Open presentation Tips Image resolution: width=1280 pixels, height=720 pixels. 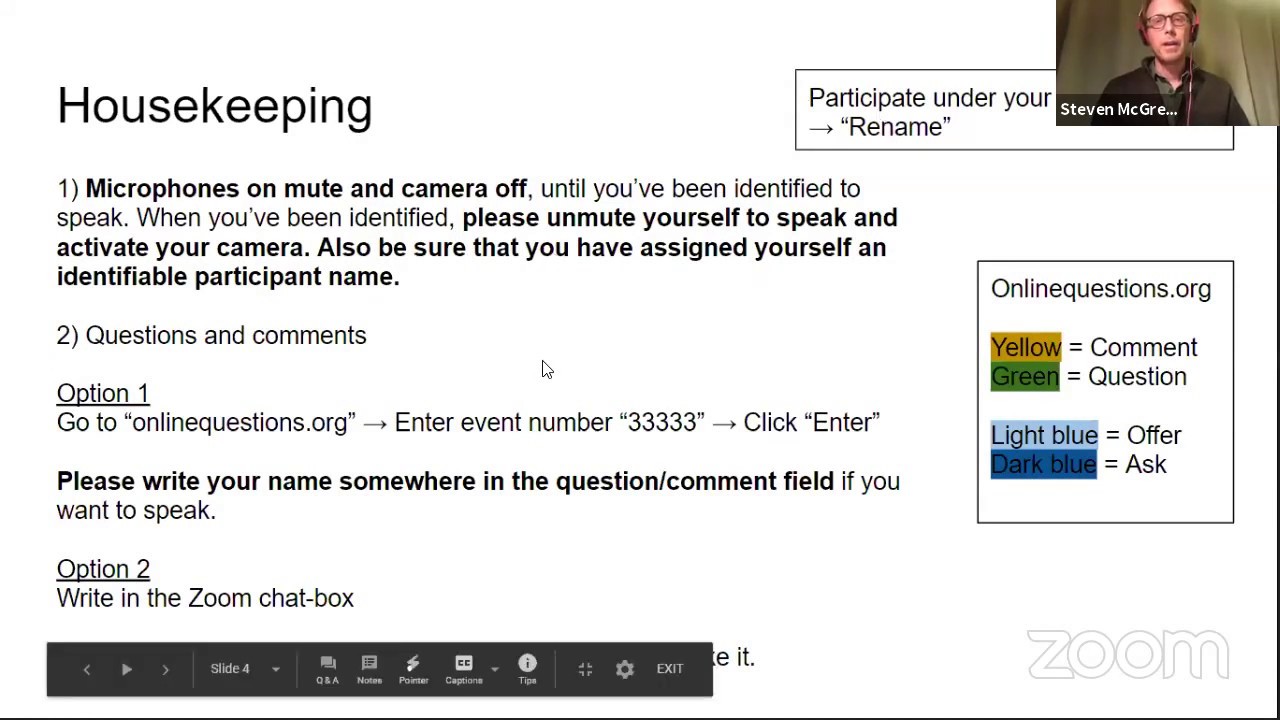[x=527, y=670]
